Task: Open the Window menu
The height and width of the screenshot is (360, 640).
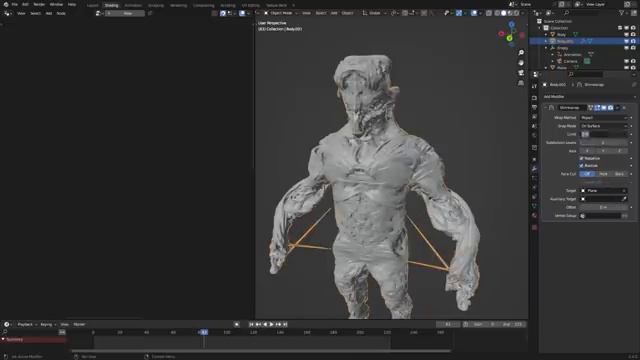Action: (56, 4)
